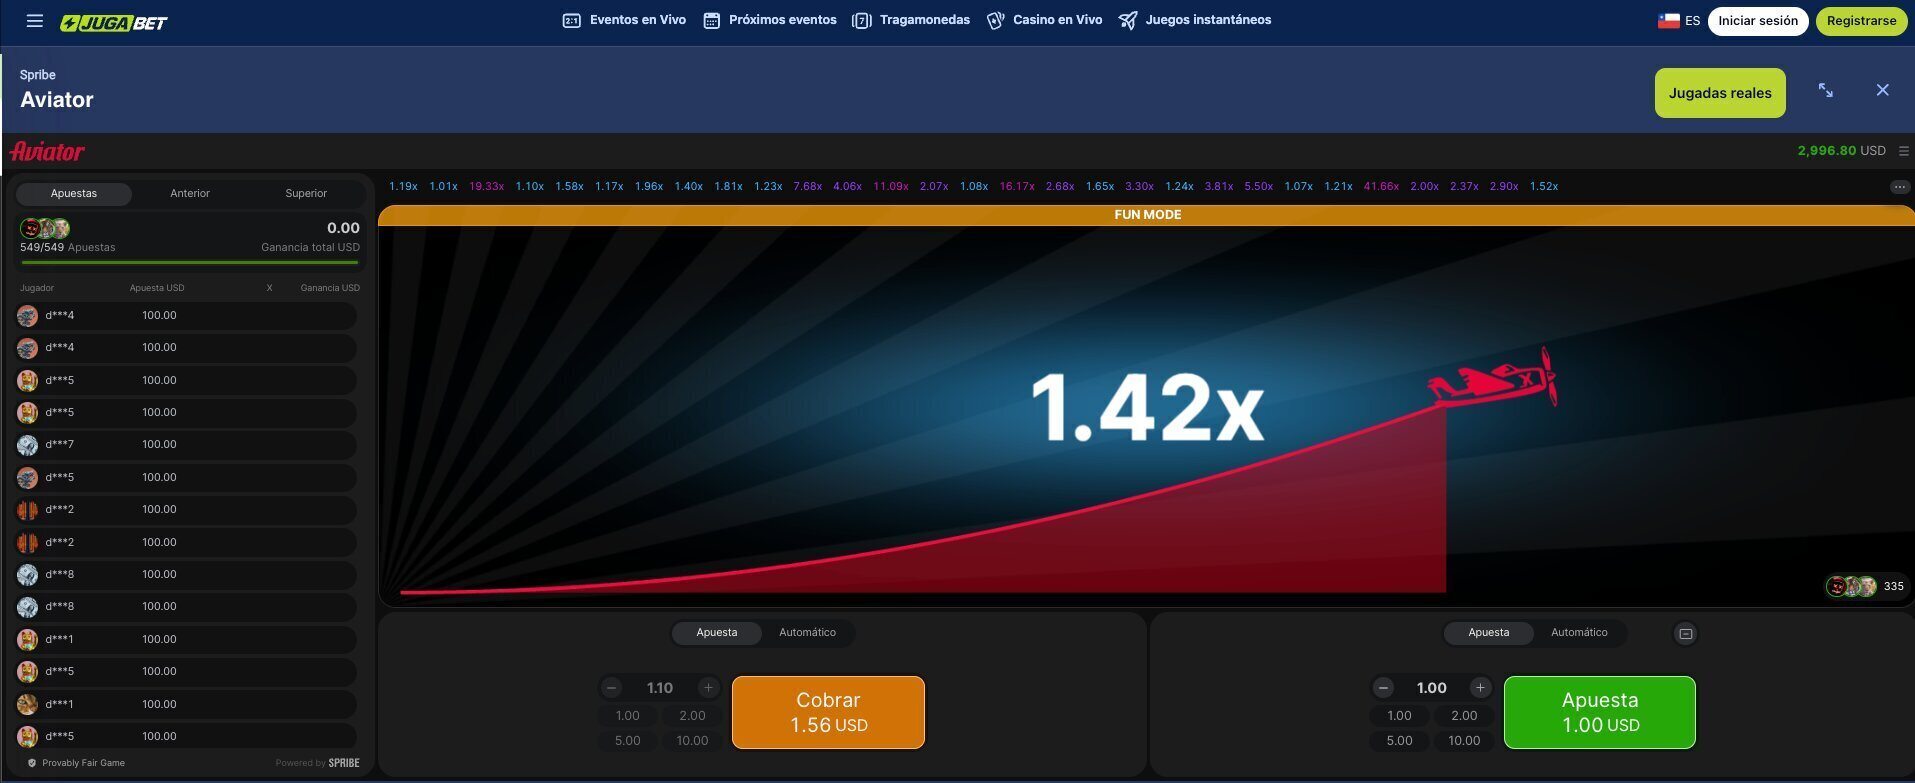Click avatar in the first d***4 row

[x=27, y=316]
